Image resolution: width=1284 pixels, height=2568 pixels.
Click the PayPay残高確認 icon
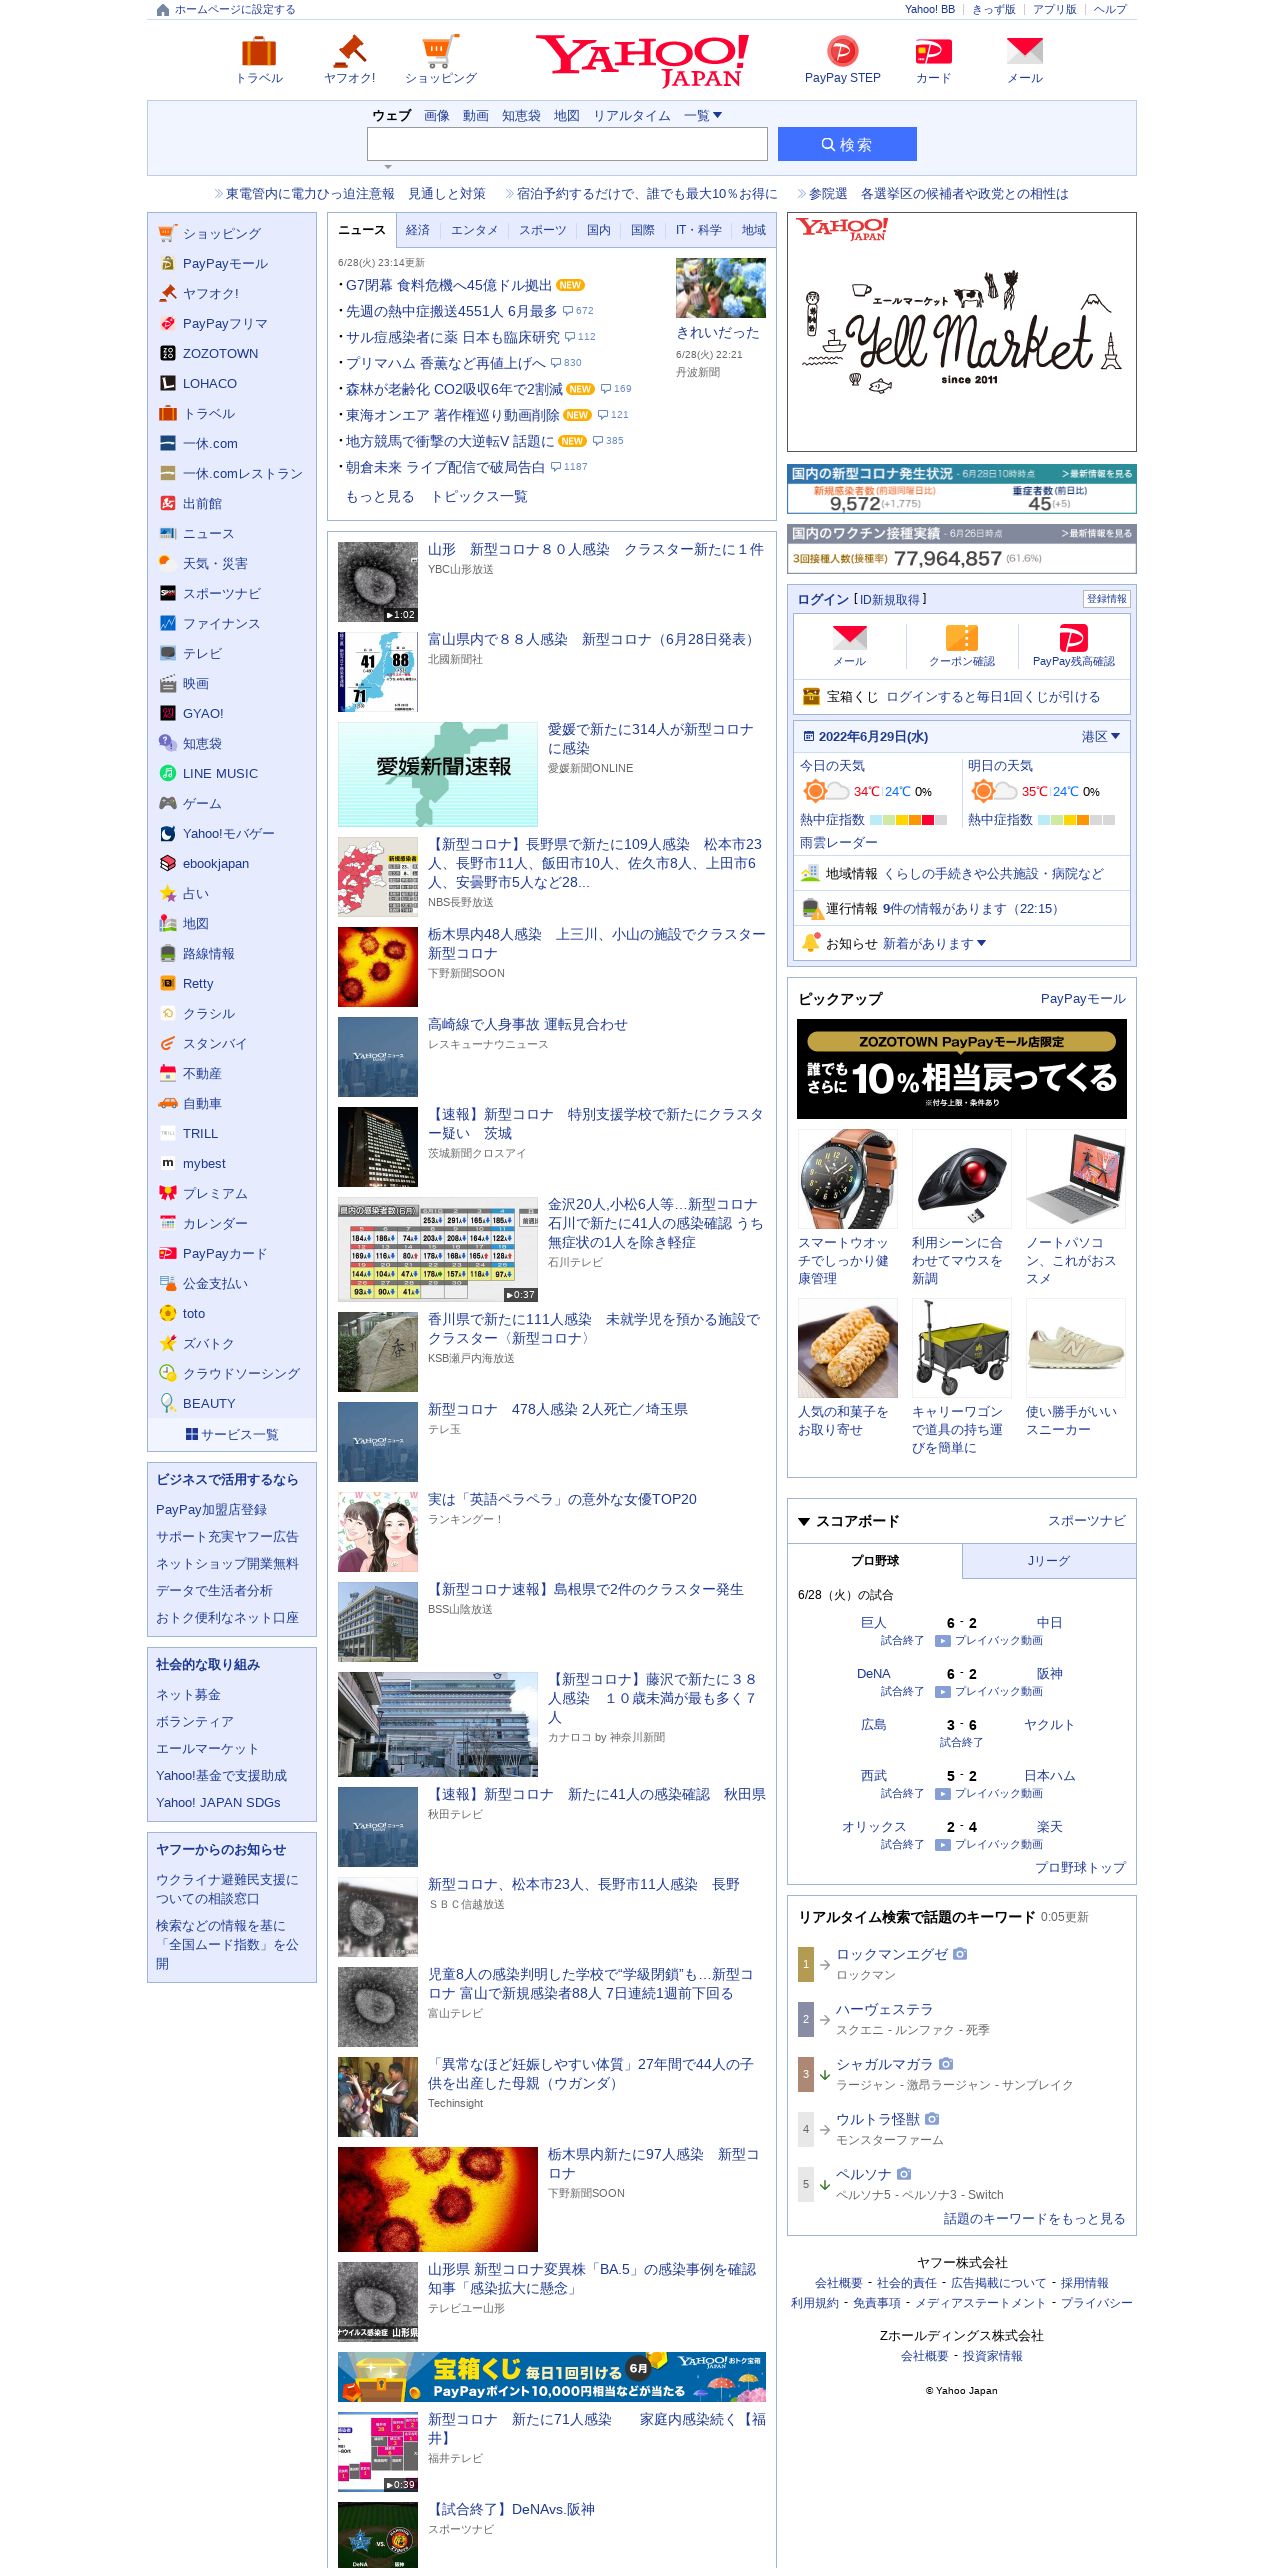1073,638
